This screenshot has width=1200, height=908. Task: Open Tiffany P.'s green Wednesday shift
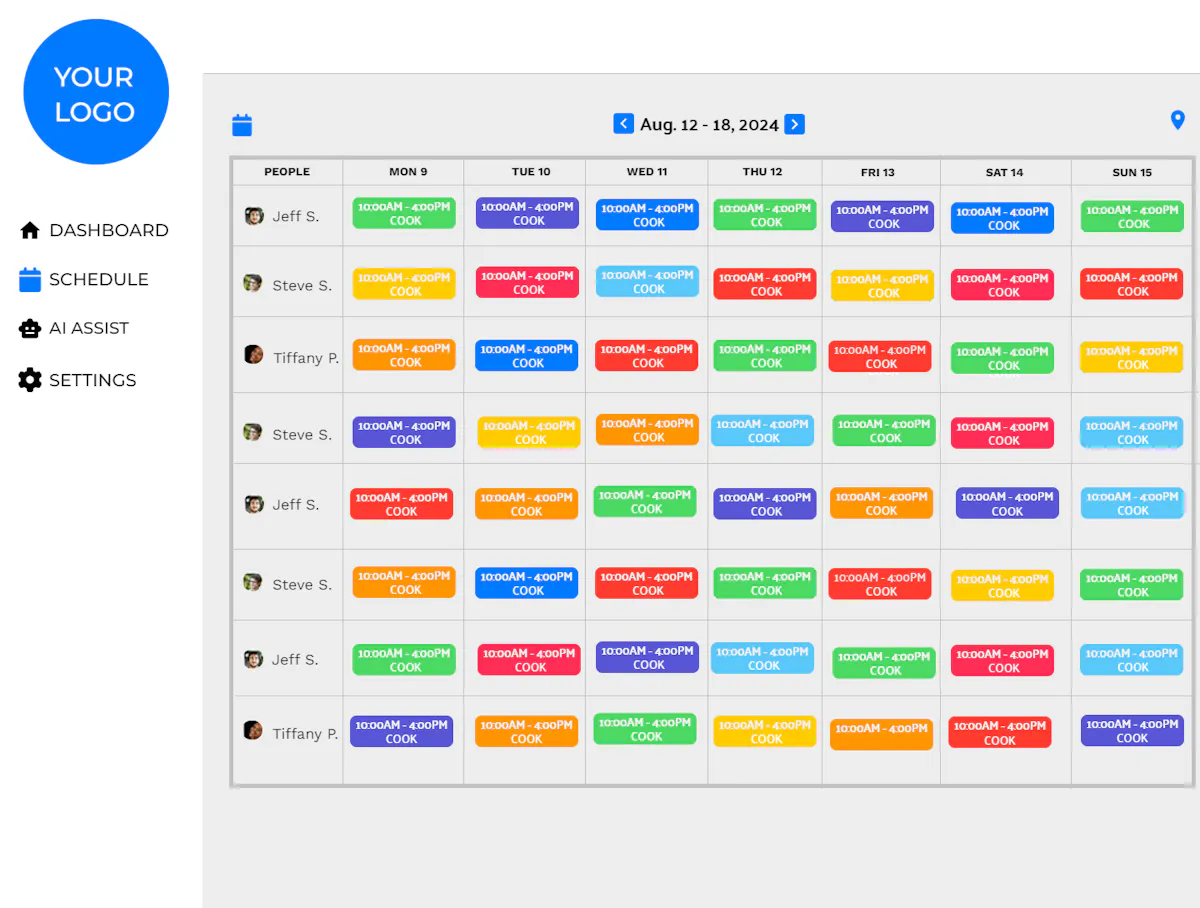pos(645,729)
